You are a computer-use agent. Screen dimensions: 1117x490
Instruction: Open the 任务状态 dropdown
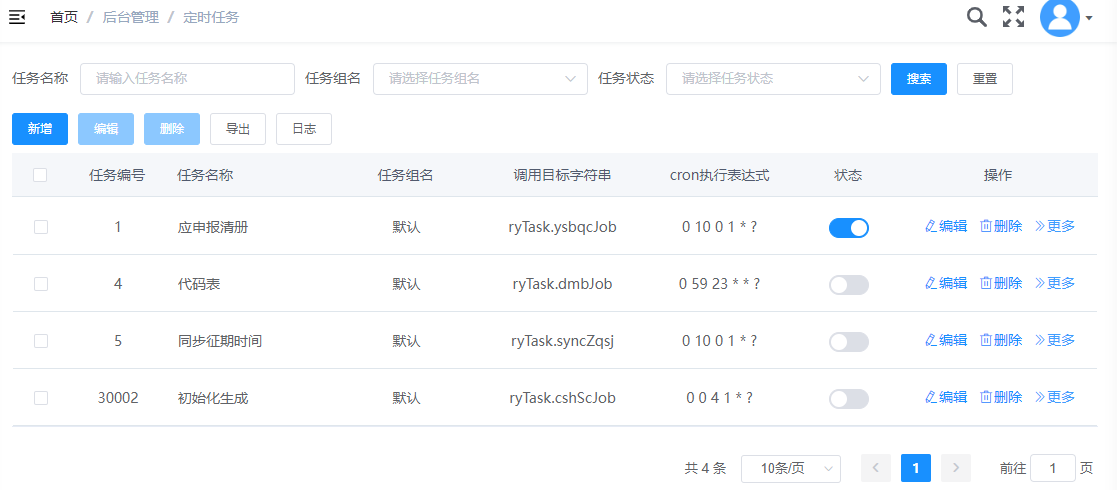773,79
